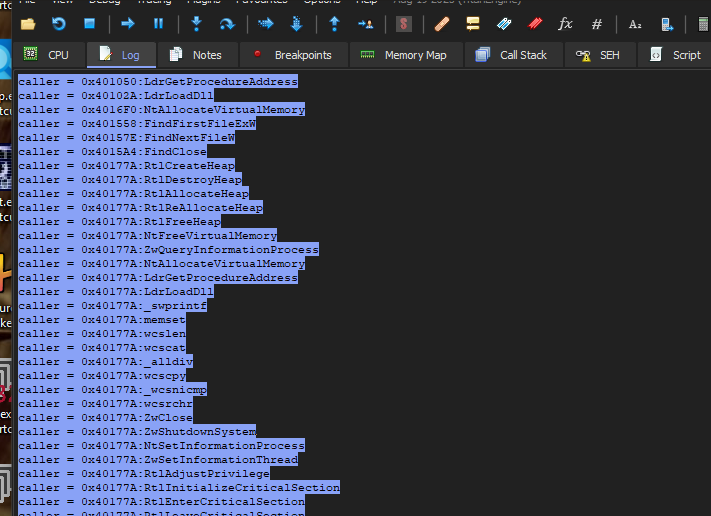Open Patches with the bandage icon
Screen dimensions: 711x516
(442, 24)
